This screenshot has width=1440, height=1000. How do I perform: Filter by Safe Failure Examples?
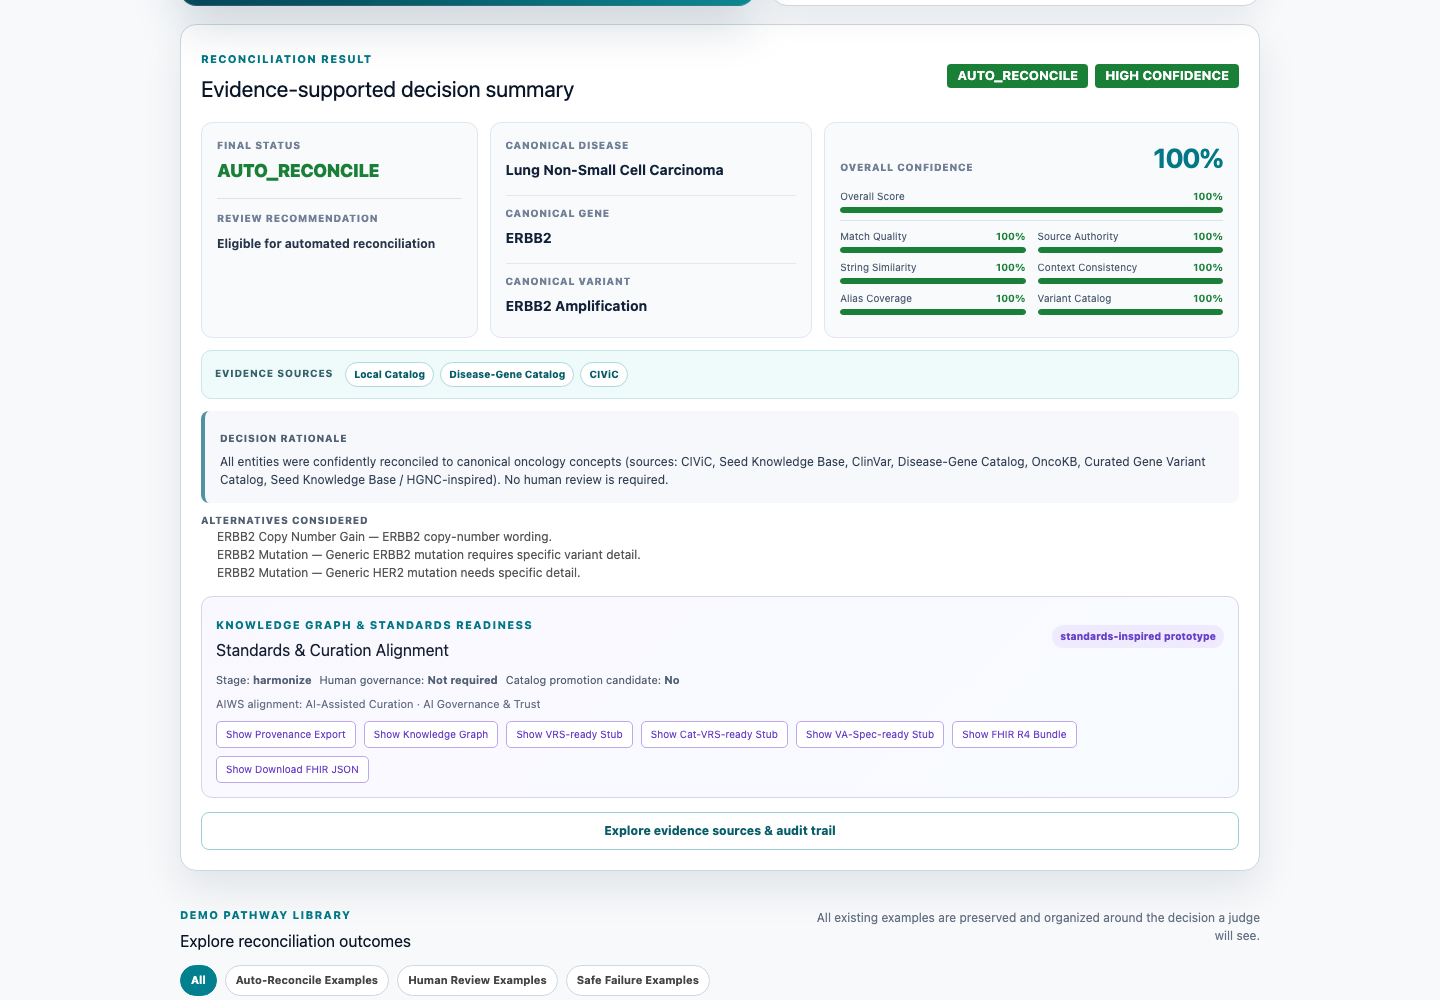pos(638,980)
